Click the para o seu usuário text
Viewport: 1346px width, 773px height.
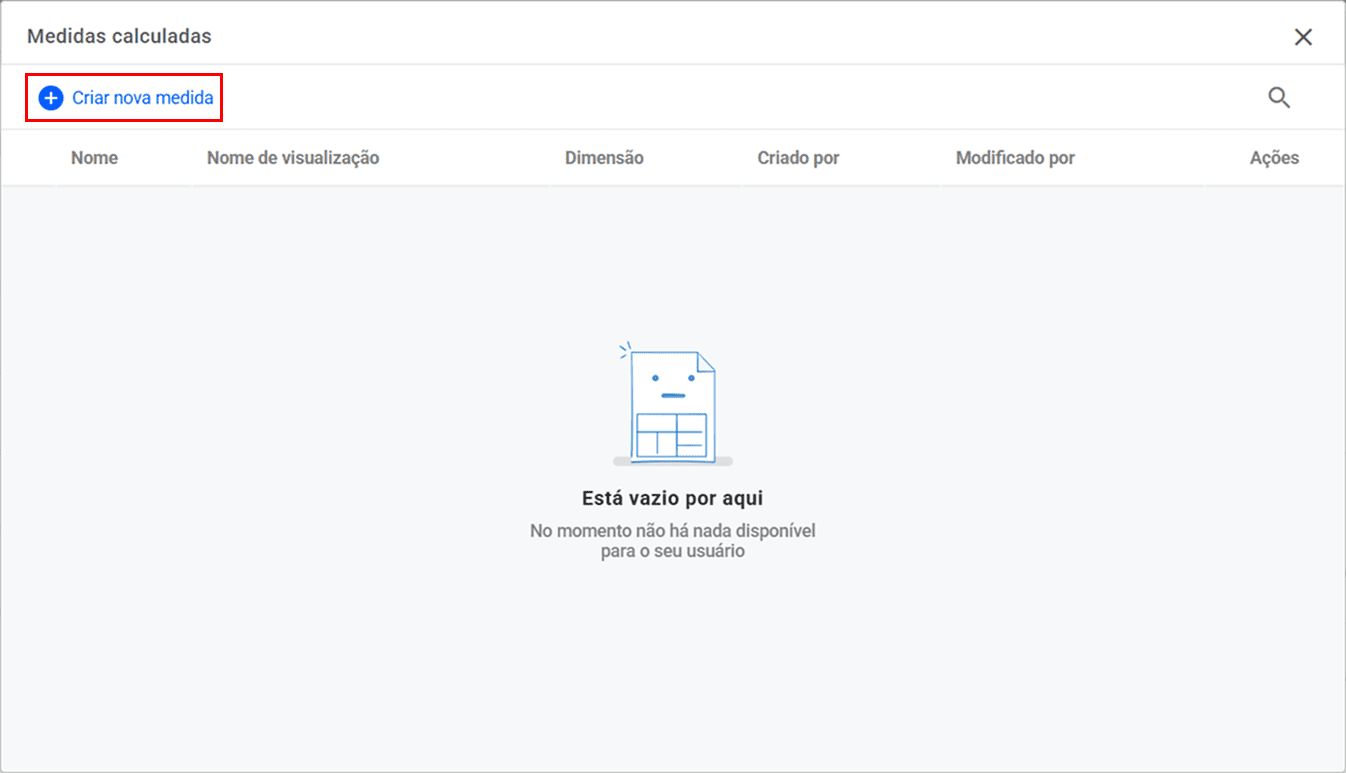(672, 551)
